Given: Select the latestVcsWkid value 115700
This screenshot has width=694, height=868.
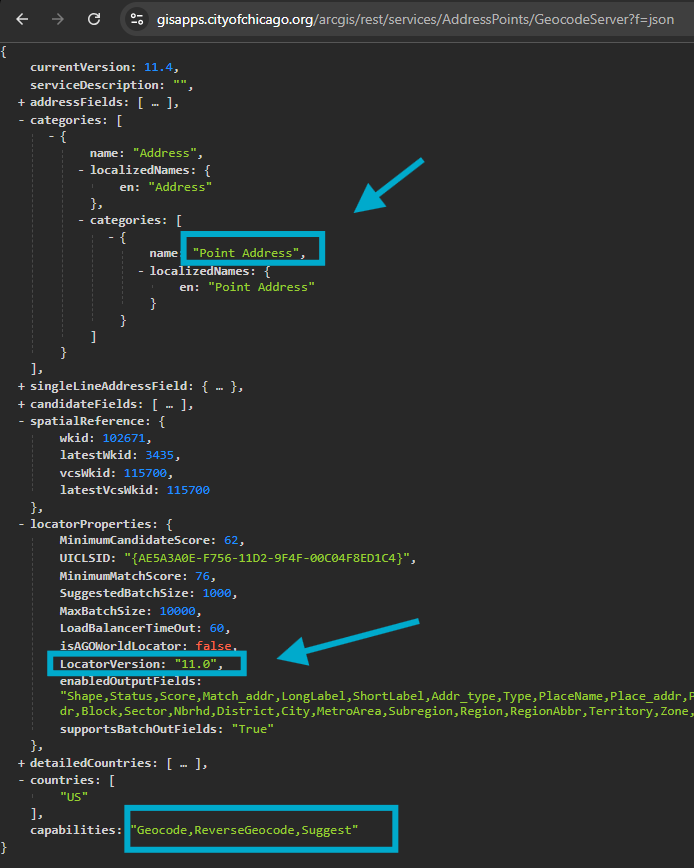Looking at the screenshot, I should (188, 490).
